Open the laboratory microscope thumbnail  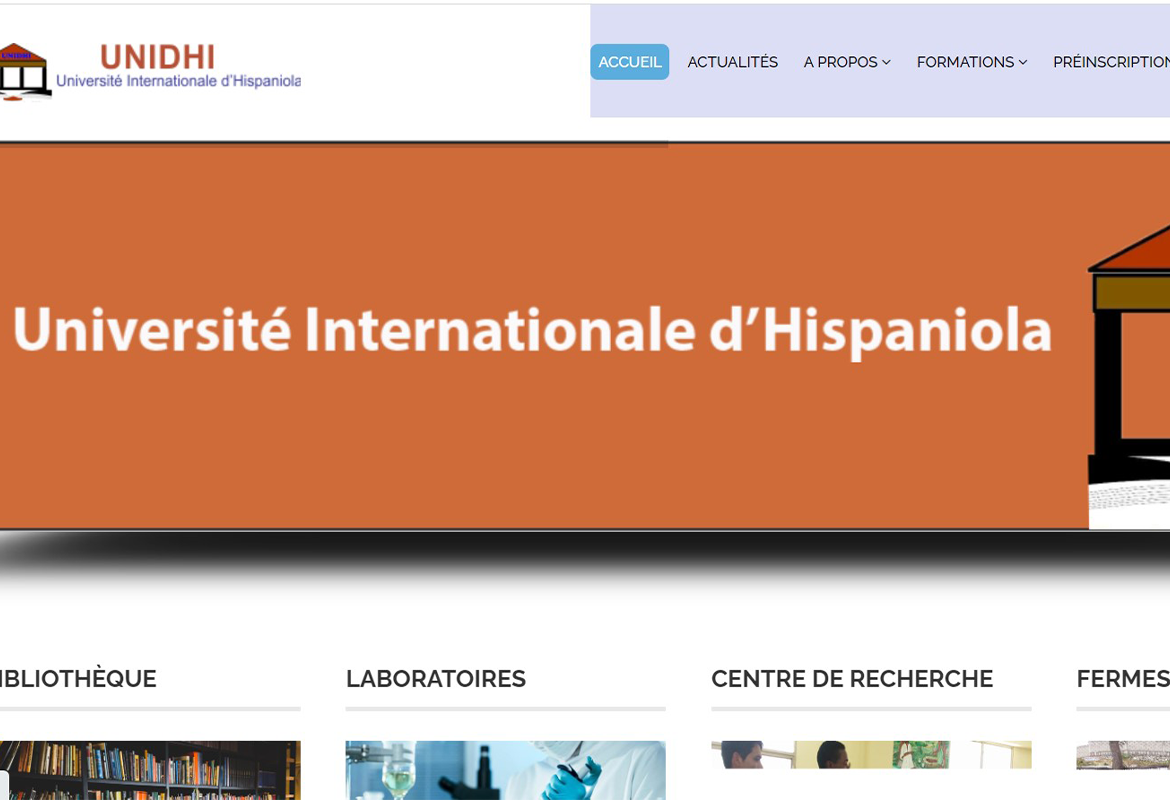point(505,770)
